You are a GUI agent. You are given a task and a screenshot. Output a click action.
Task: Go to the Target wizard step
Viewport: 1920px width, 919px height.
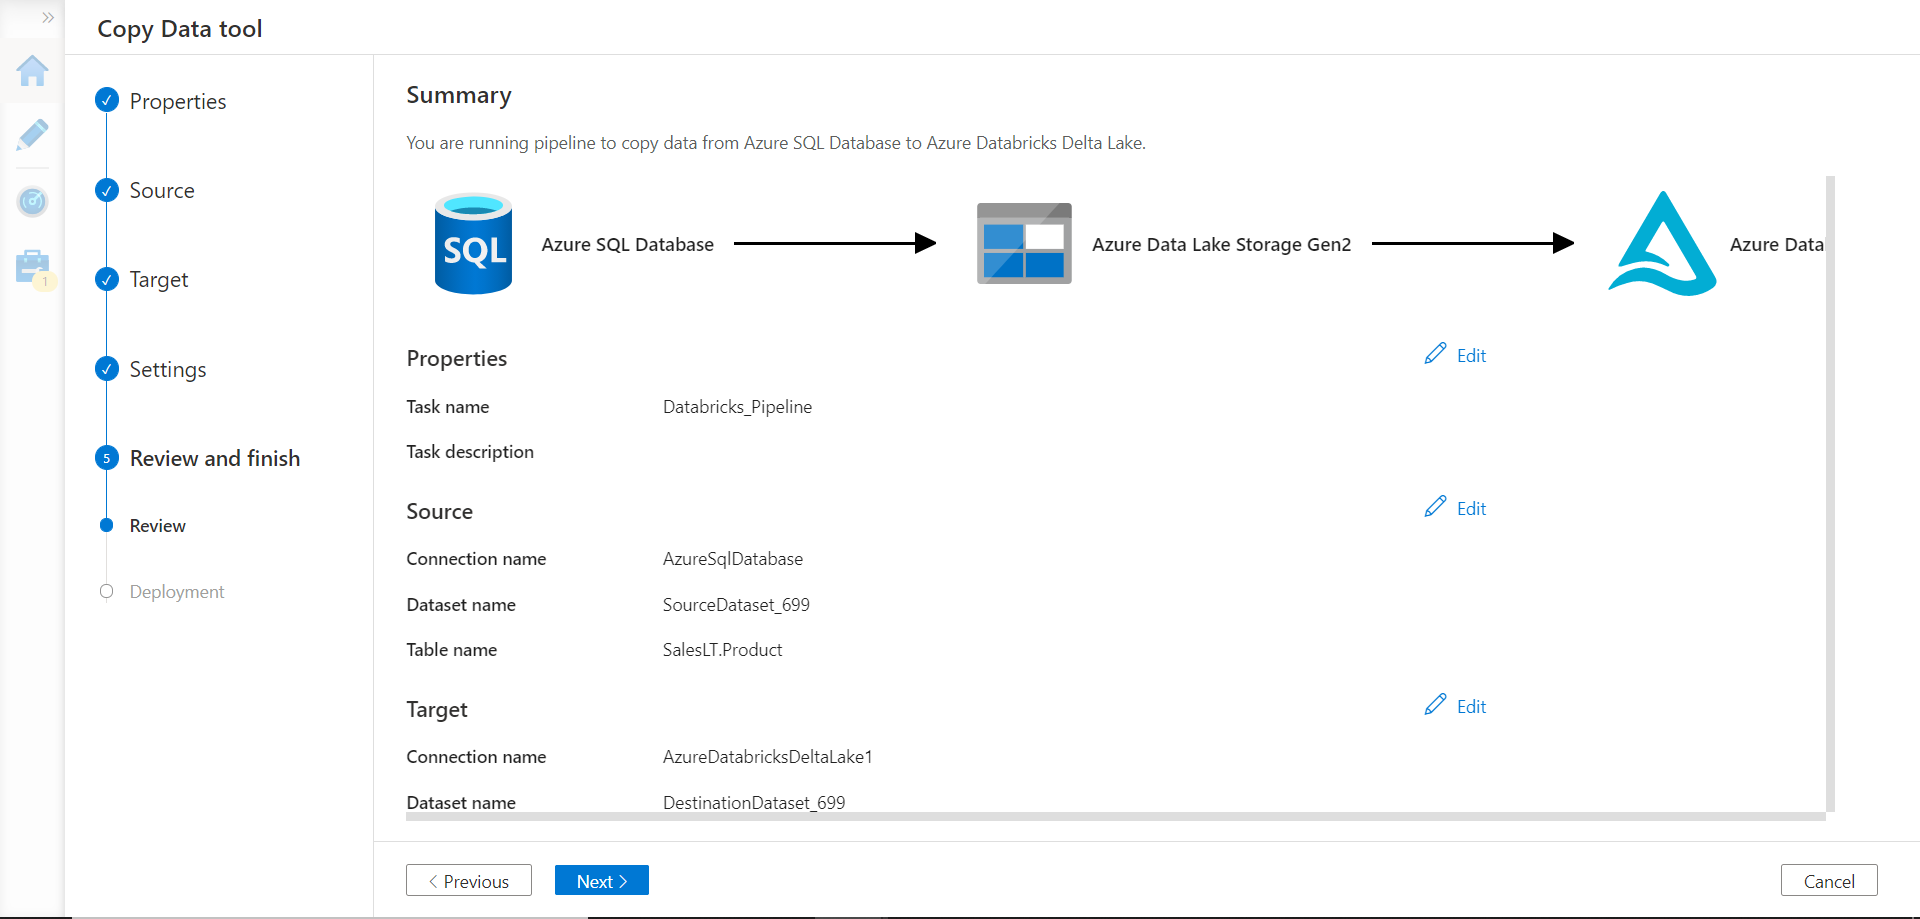pyautogui.click(x=159, y=280)
